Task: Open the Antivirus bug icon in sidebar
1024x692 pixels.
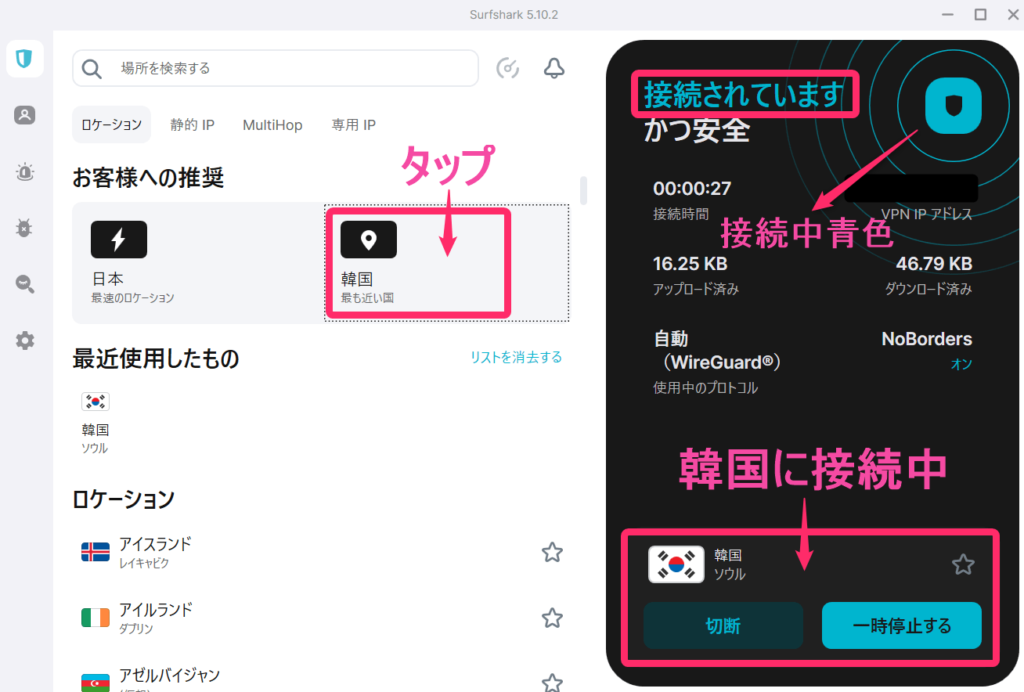Action: pyautogui.click(x=25, y=228)
